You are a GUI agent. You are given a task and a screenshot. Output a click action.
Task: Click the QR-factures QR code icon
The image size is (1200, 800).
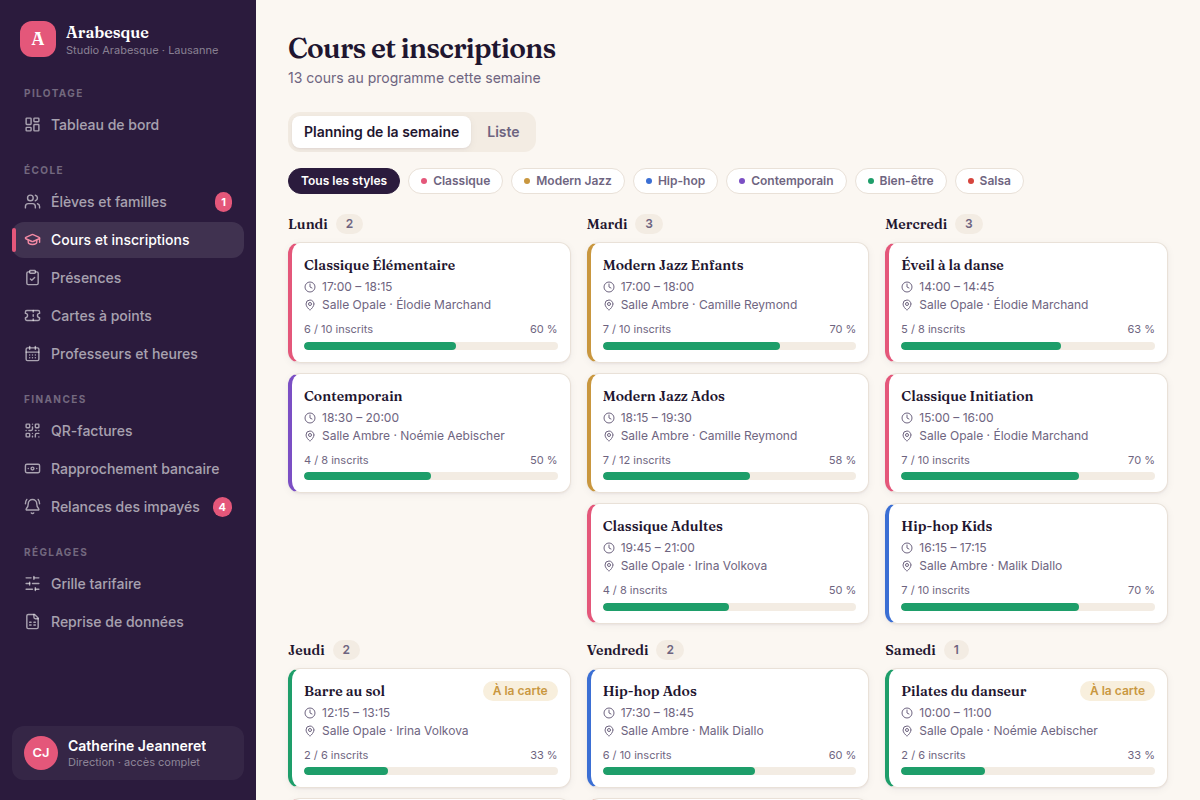32,431
